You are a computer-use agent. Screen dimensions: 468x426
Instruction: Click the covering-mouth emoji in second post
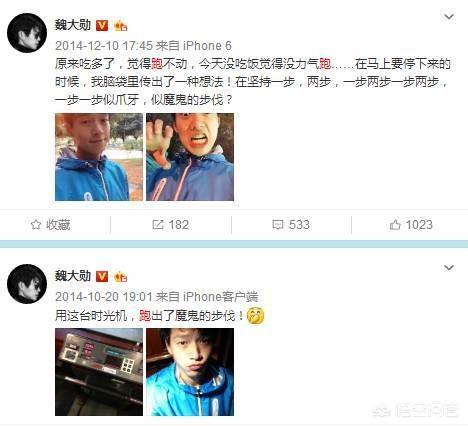pyautogui.click(x=255, y=316)
